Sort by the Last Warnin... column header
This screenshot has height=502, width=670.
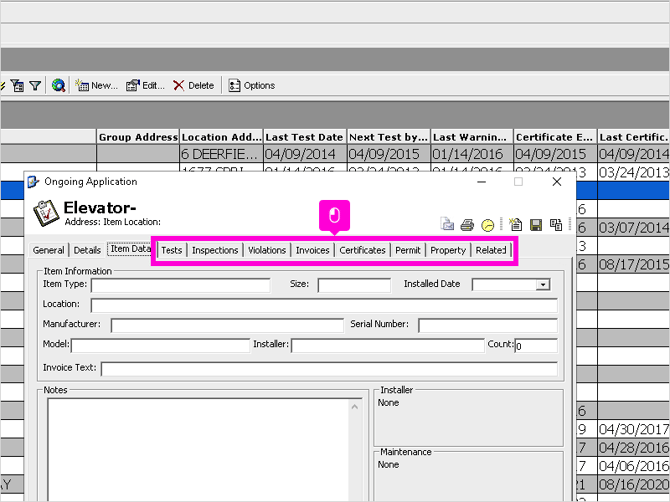coord(472,137)
